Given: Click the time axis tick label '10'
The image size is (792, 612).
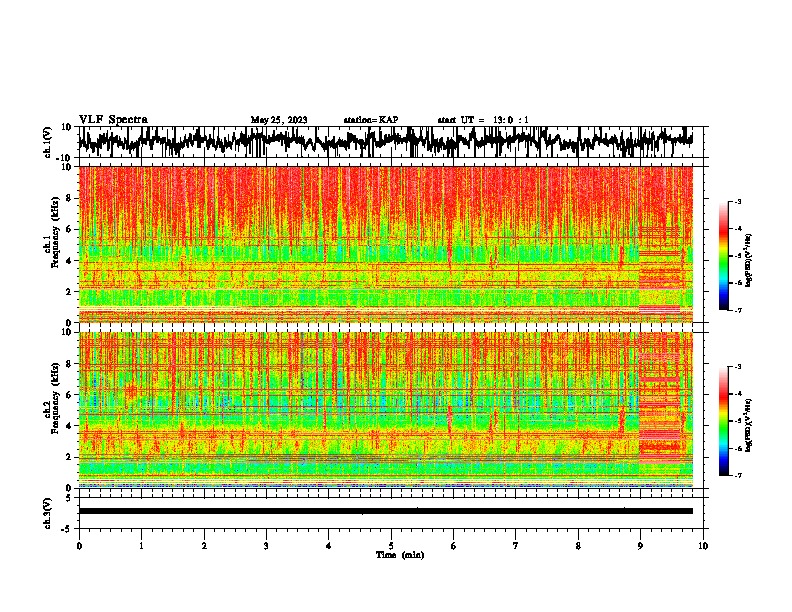Looking at the screenshot, I should [703, 546].
